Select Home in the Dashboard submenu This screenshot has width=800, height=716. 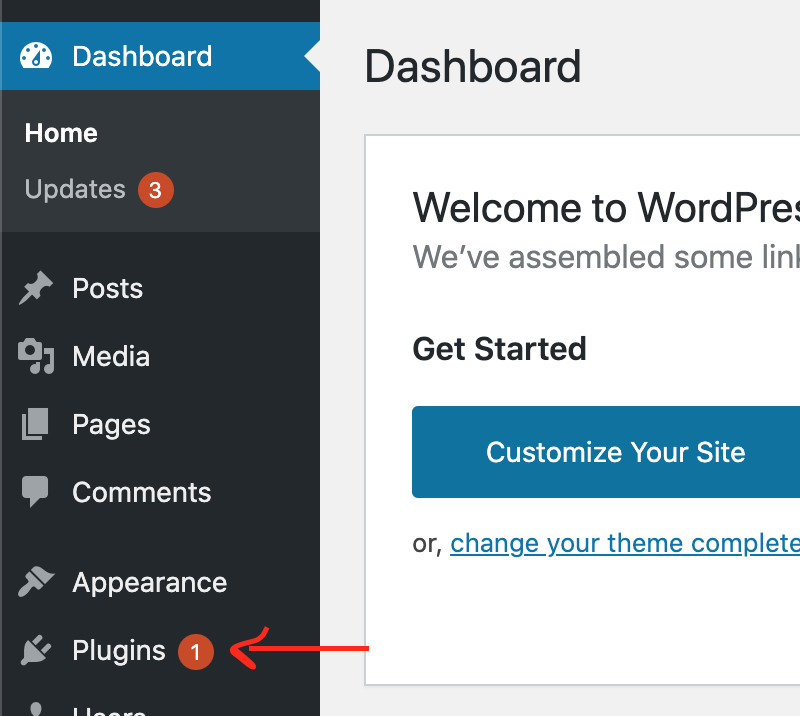point(61,133)
